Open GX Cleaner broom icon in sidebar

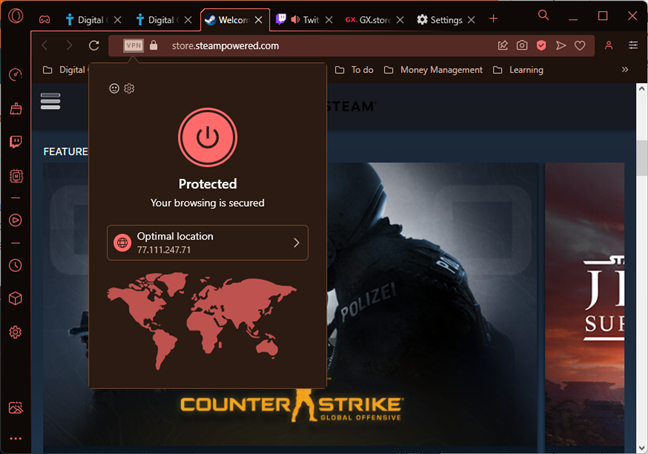coord(15,108)
